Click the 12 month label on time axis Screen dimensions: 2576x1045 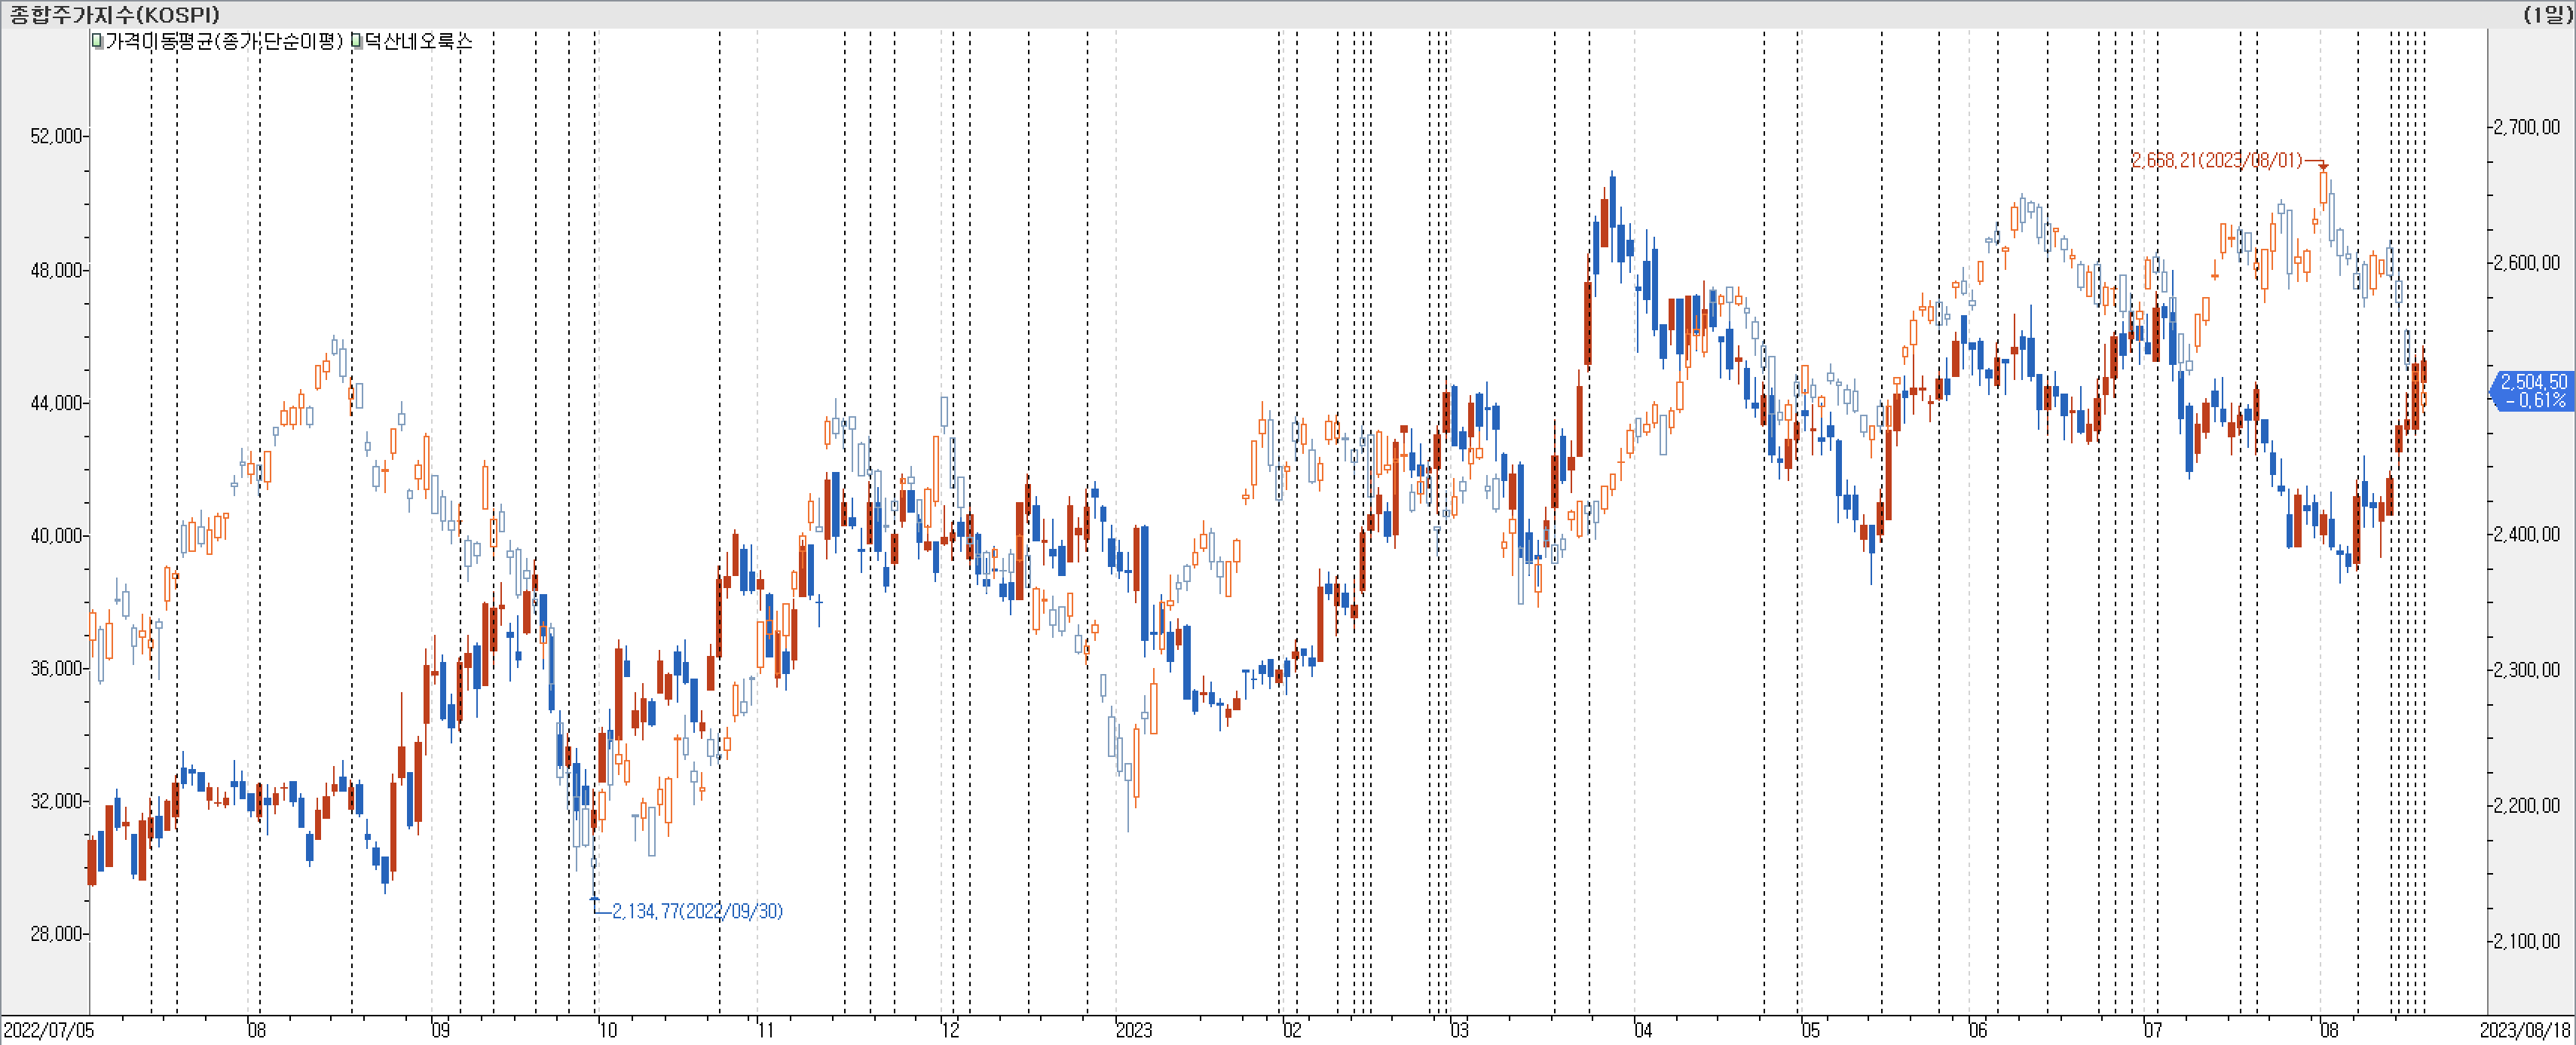point(950,1030)
